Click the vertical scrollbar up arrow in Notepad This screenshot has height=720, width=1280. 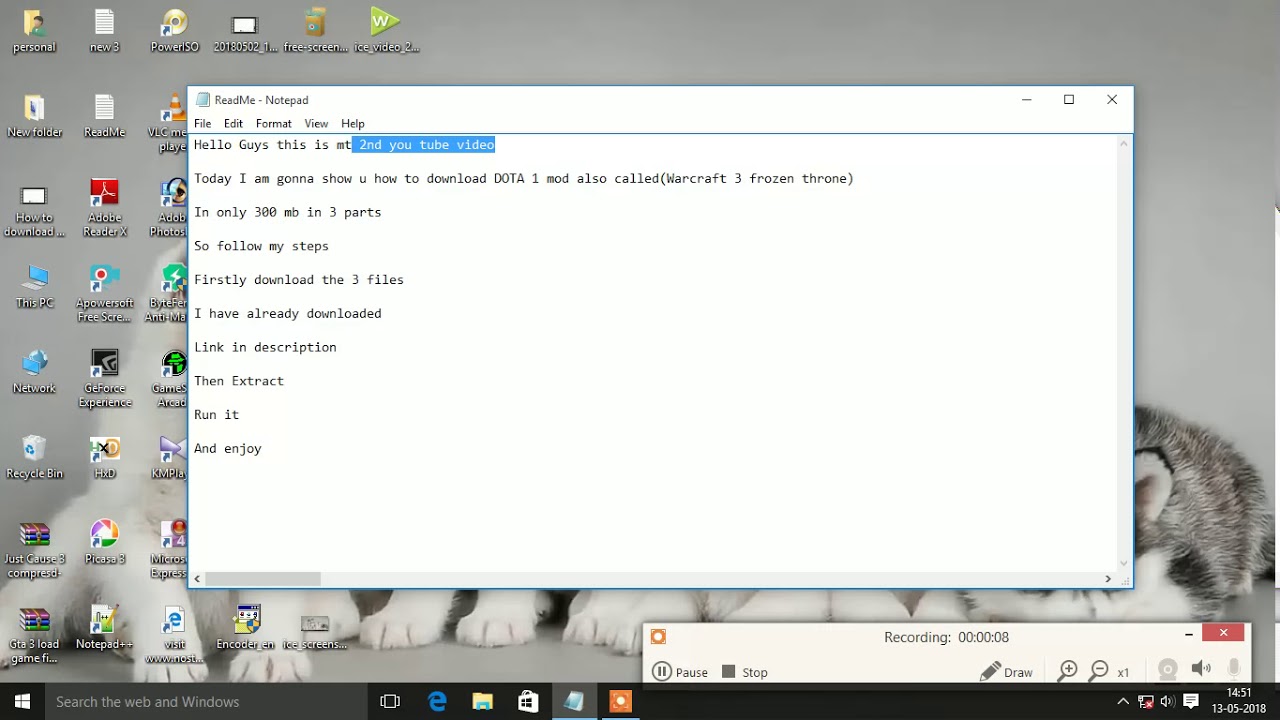(x=1124, y=144)
